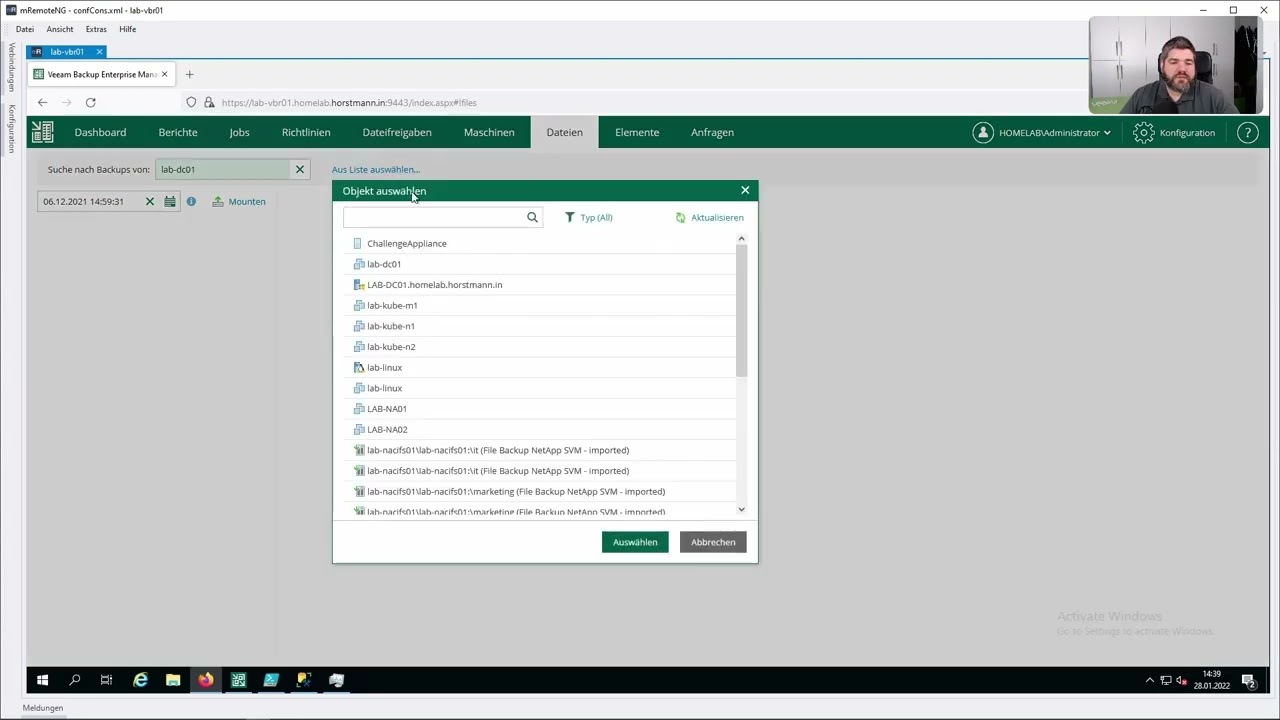Click Firefox in the taskbar
Image resolution: width=1280 pixels, height=720 pixels.
[x=205, y=680]
